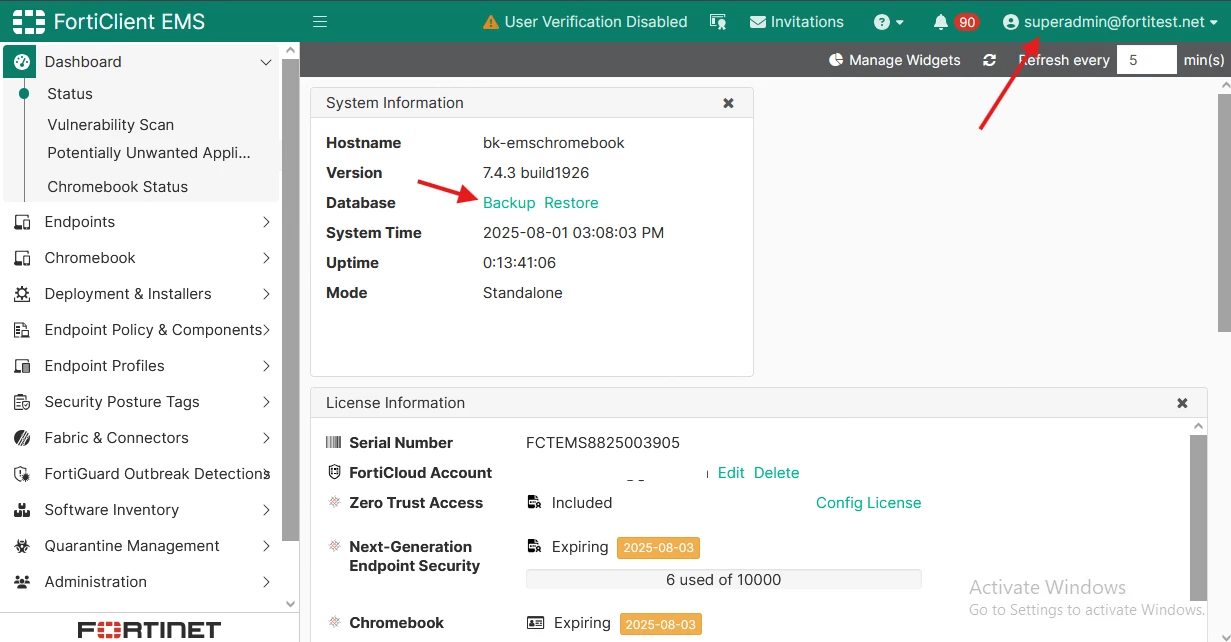The width and height of the screenshot is (1231, 642).
Task: Click the Dashboard gauge icon in sidebar
Action: pyautogui.click(x=21, y=62)
